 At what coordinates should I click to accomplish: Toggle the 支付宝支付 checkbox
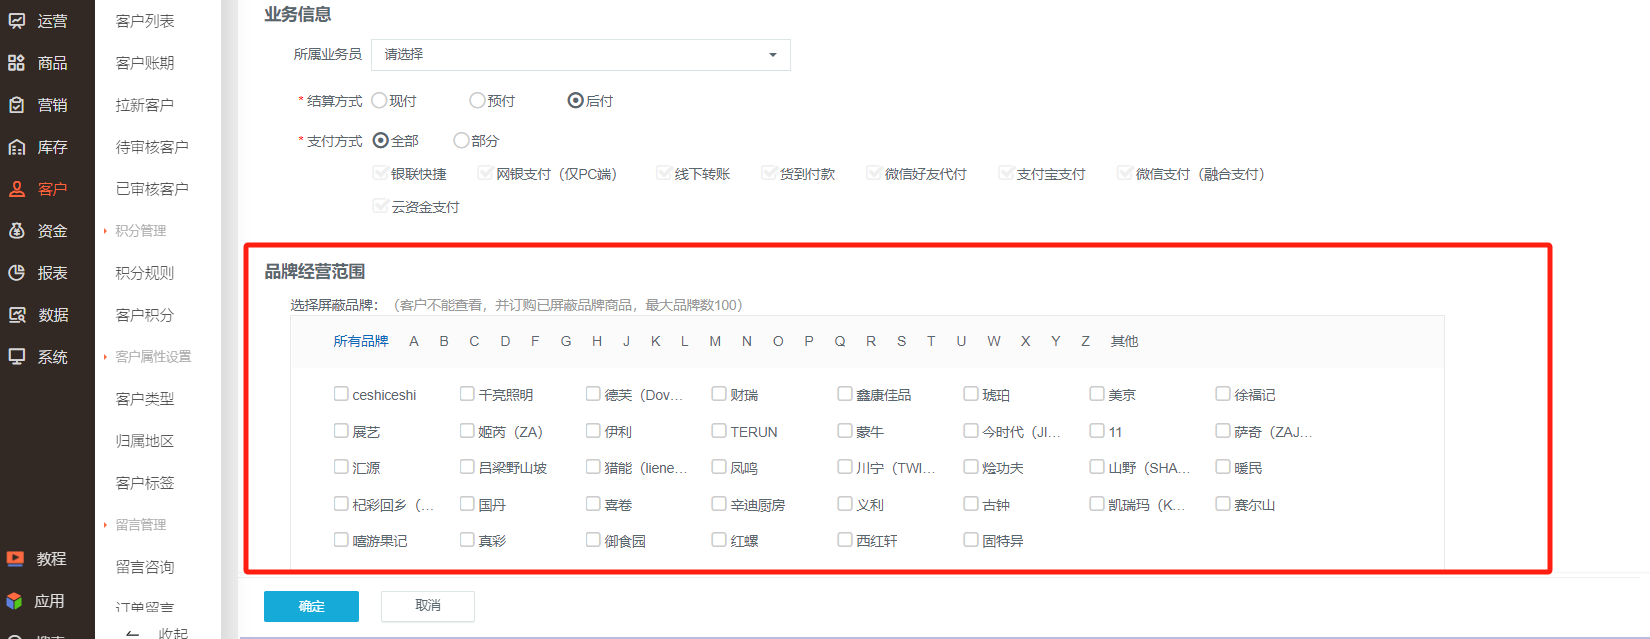[x=1006, y=173]
